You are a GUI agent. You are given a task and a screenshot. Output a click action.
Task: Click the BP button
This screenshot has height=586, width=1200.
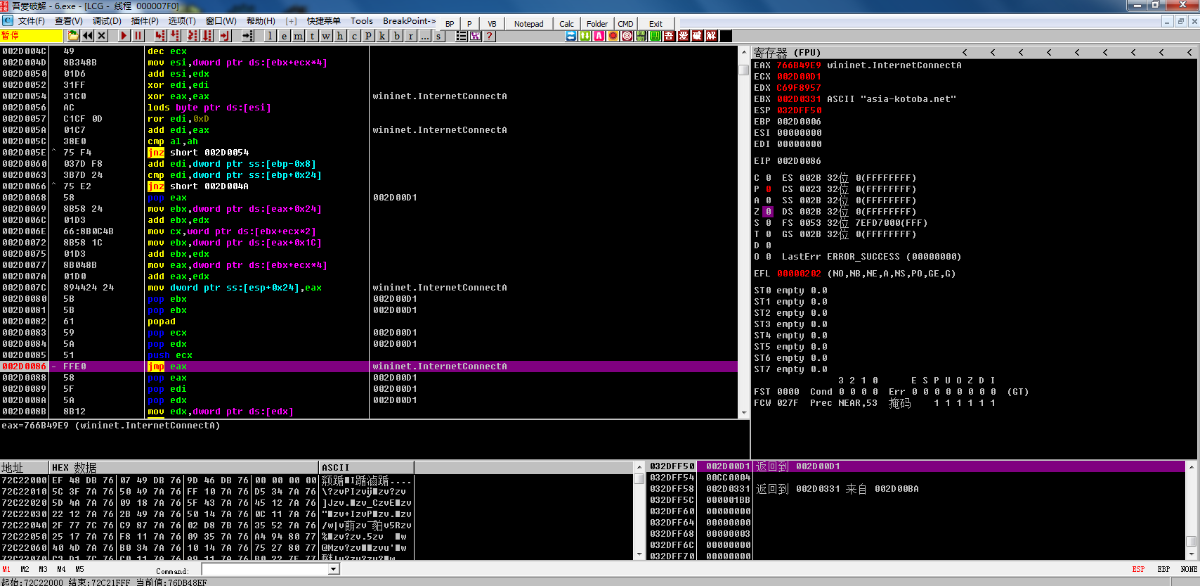(450, 22)
